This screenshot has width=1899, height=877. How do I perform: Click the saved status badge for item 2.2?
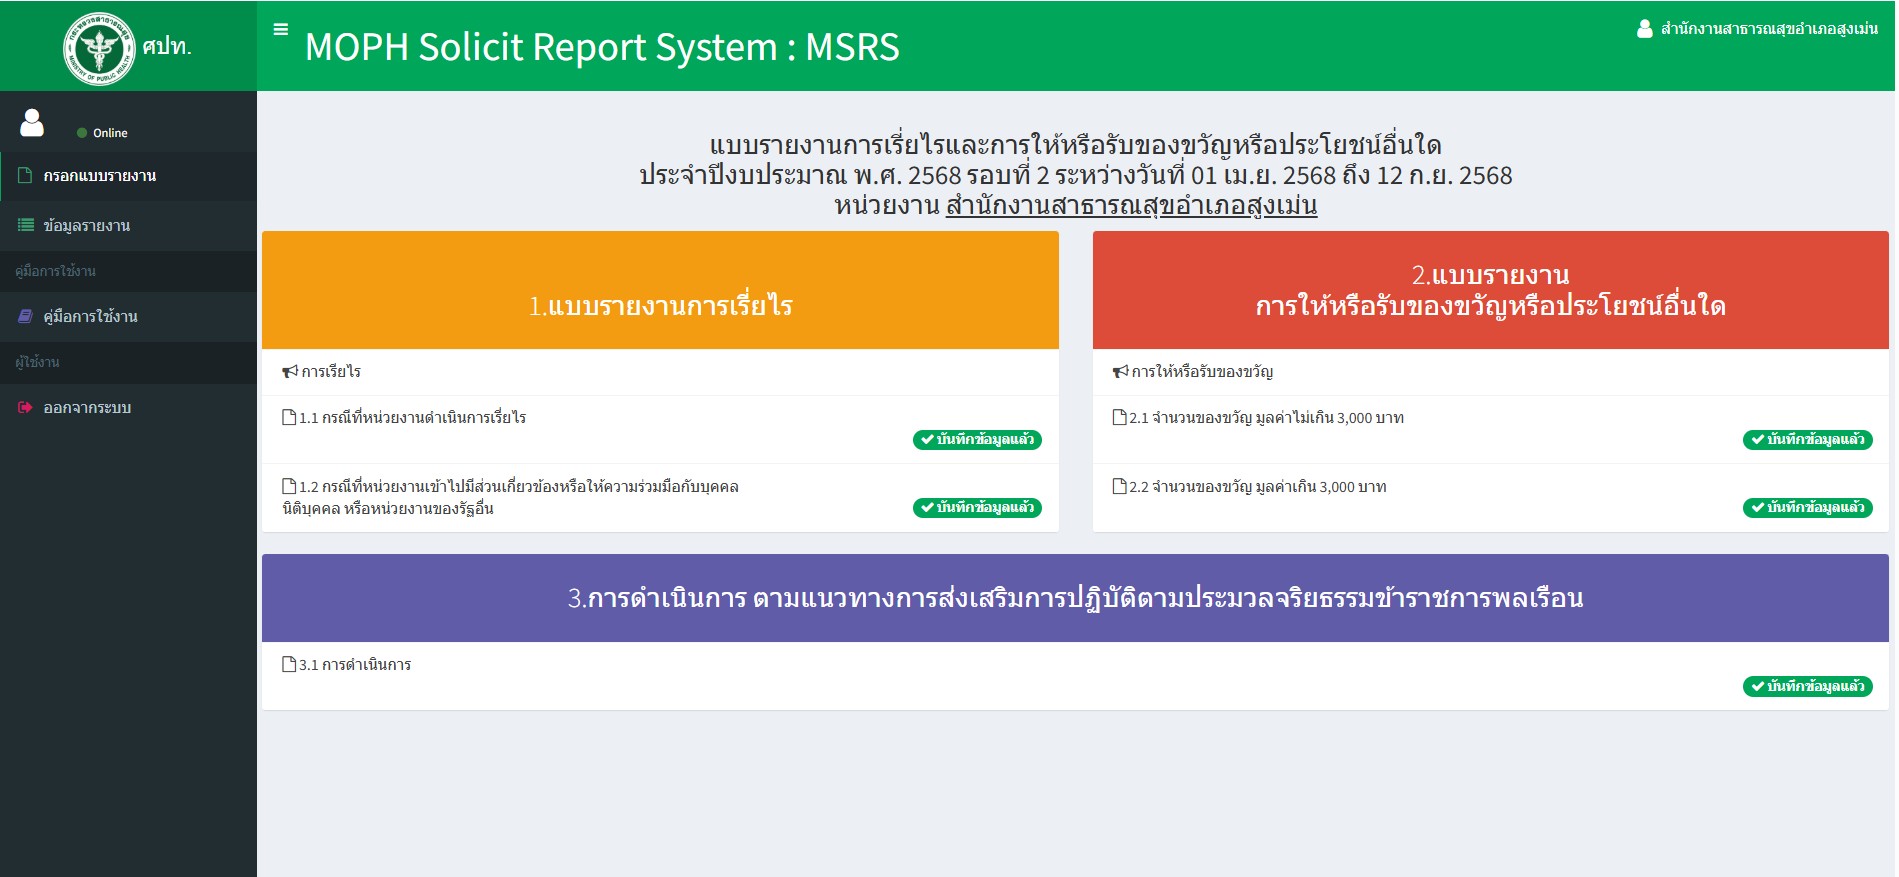click(x=1807, y=508)
